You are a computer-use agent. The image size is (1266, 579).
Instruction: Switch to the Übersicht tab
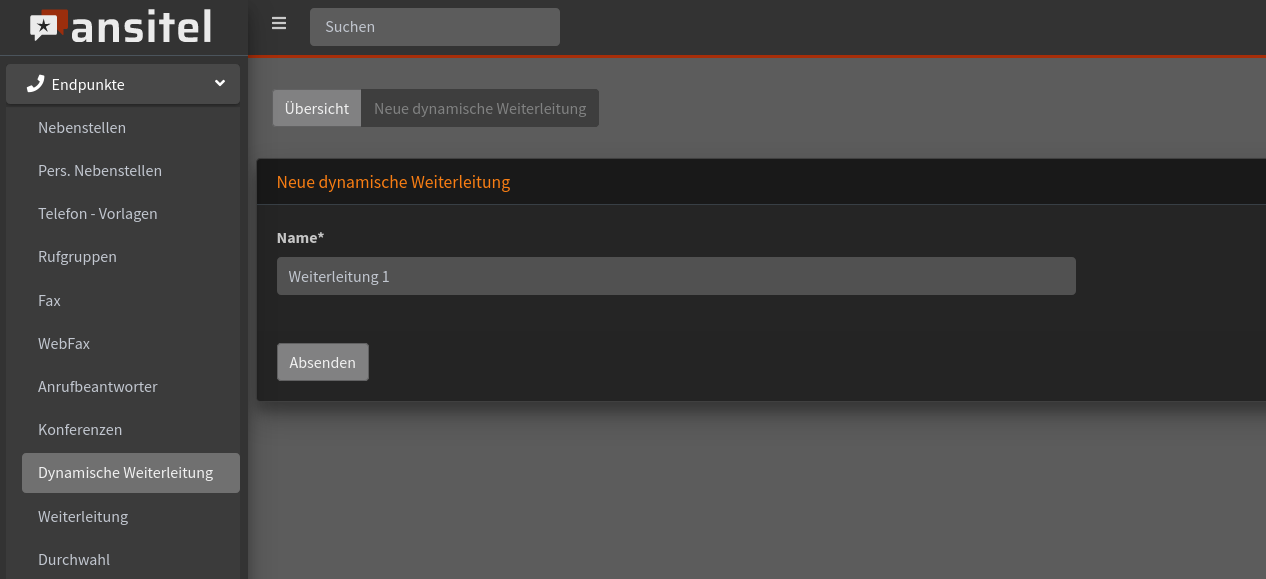pyautogui.click(x=316, y=107)
